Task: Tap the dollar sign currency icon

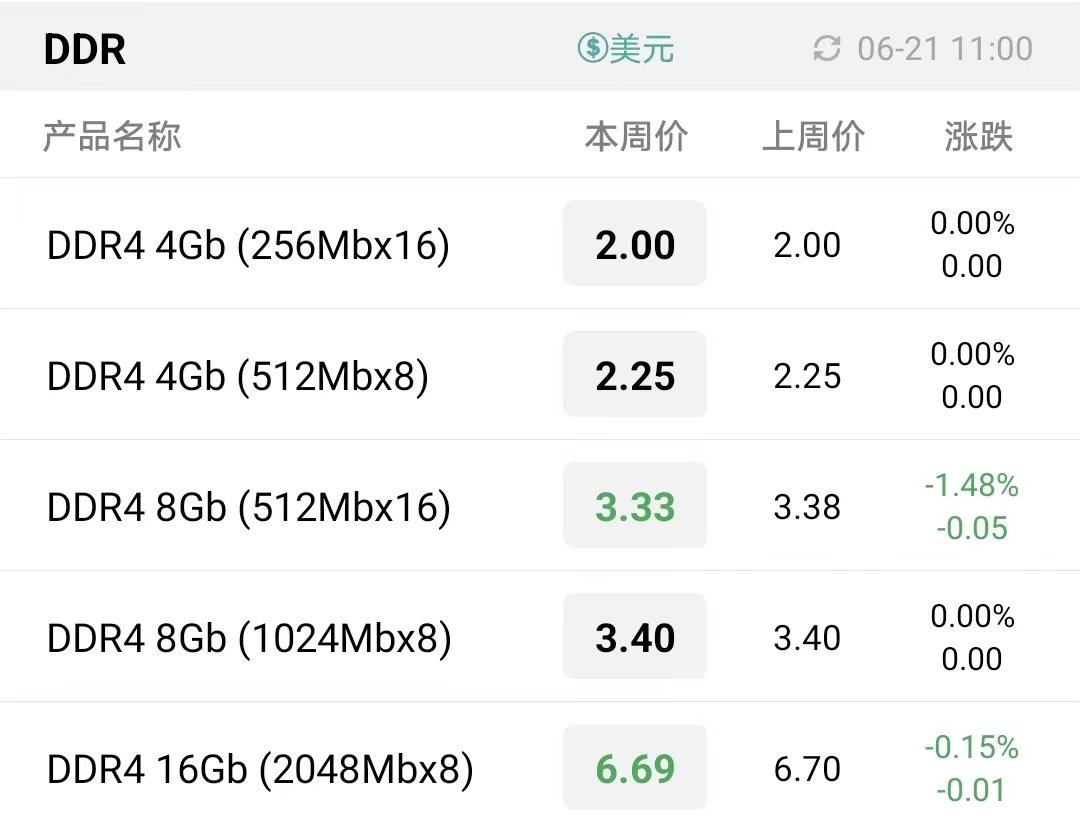Action: tap(592, 48)
